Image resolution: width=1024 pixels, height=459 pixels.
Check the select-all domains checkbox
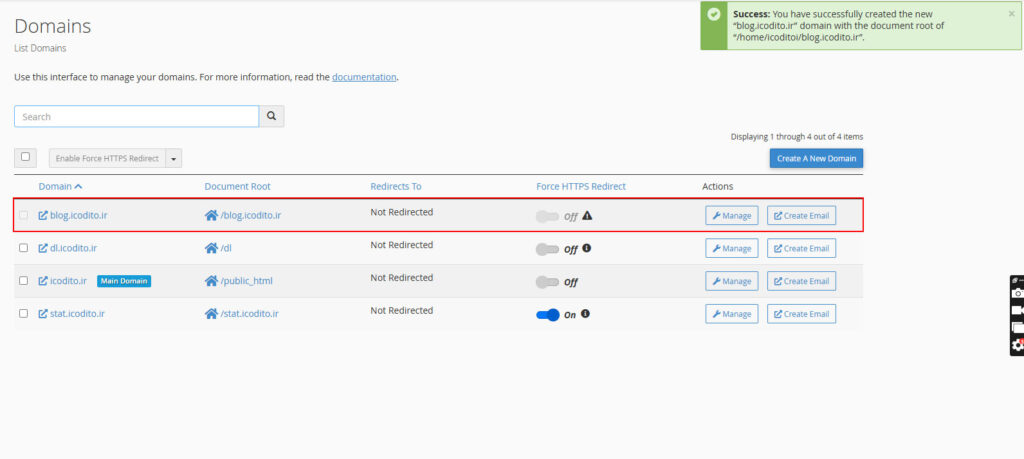click(25, 157)
